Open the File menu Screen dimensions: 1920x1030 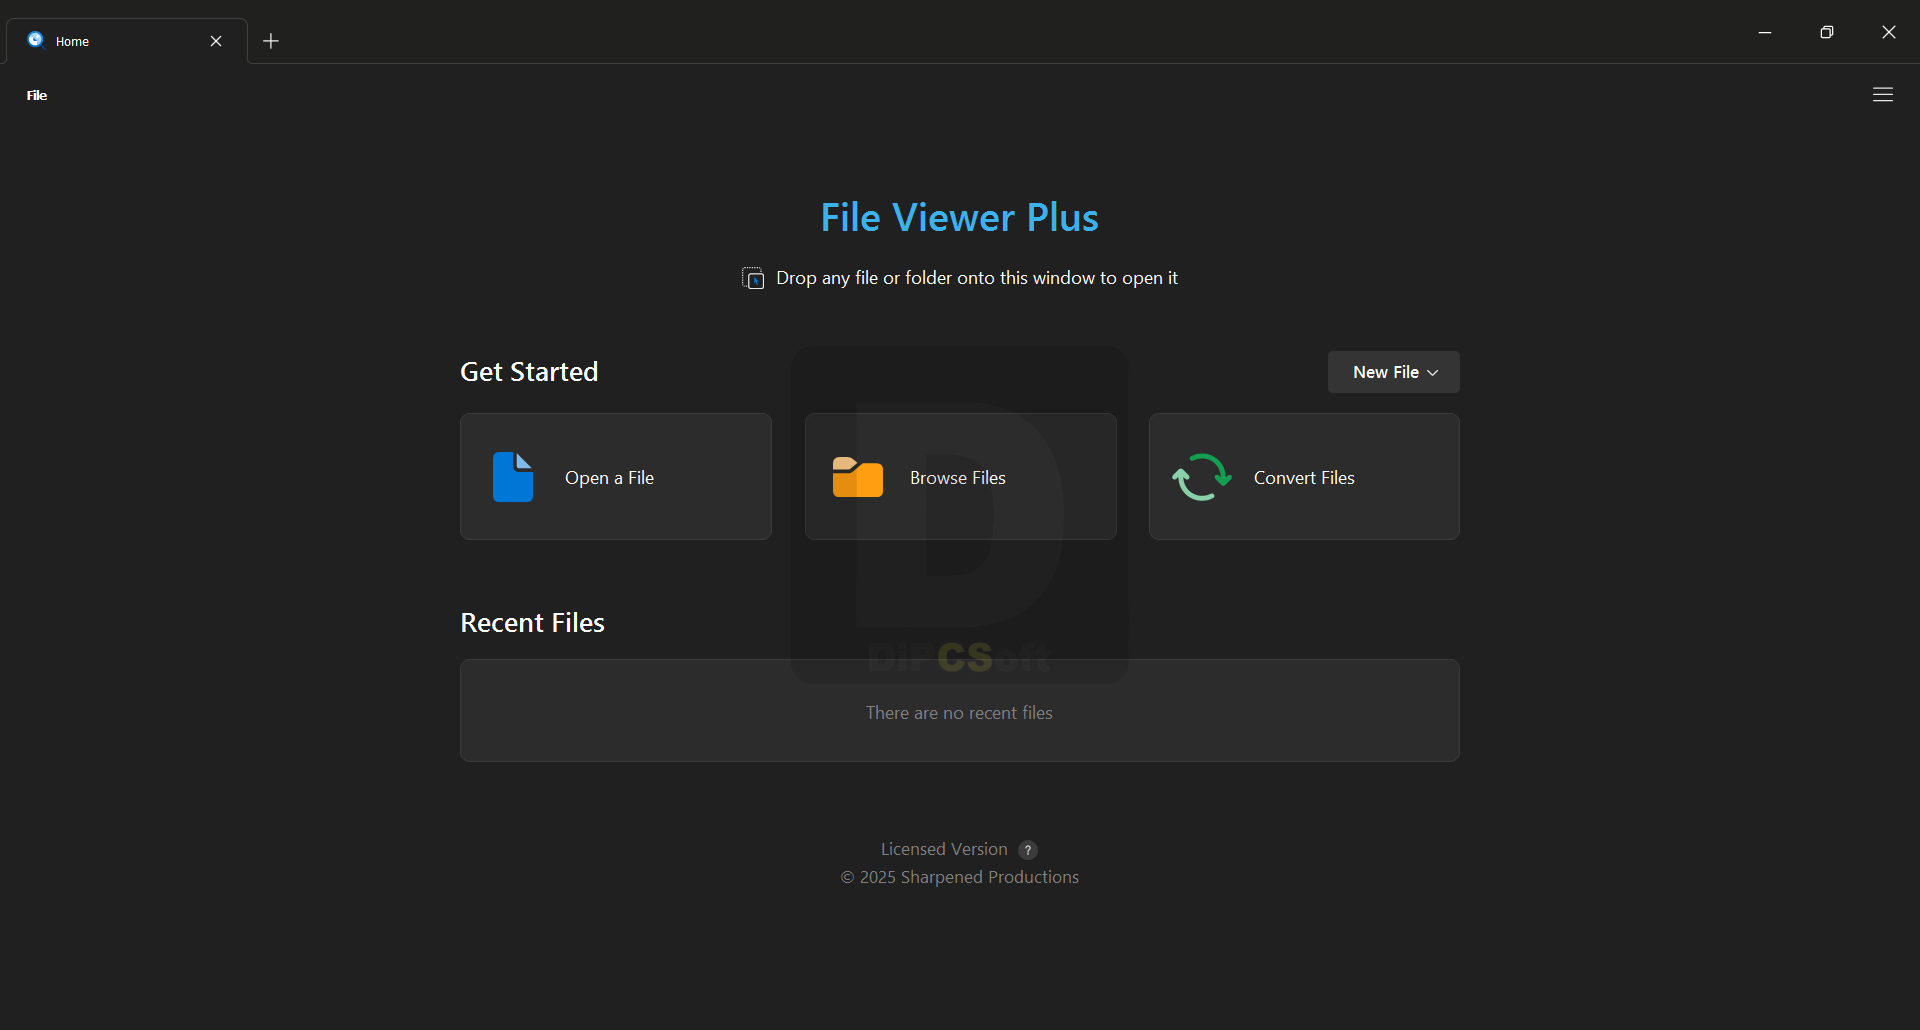click(37, 95)
